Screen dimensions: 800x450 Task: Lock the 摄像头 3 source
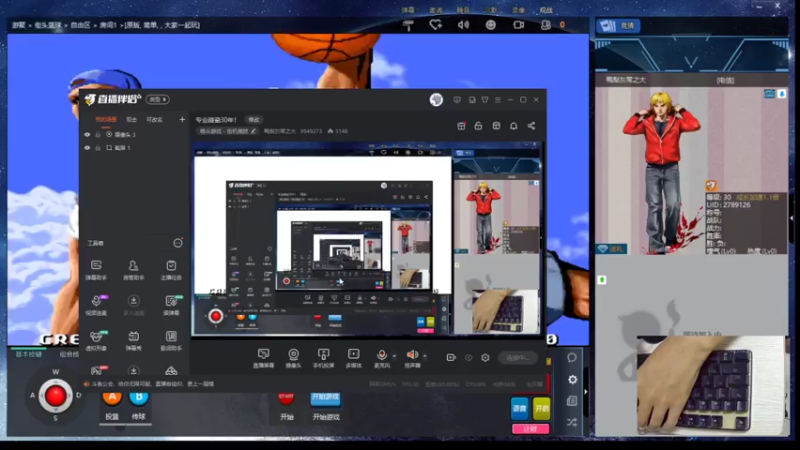98,134
